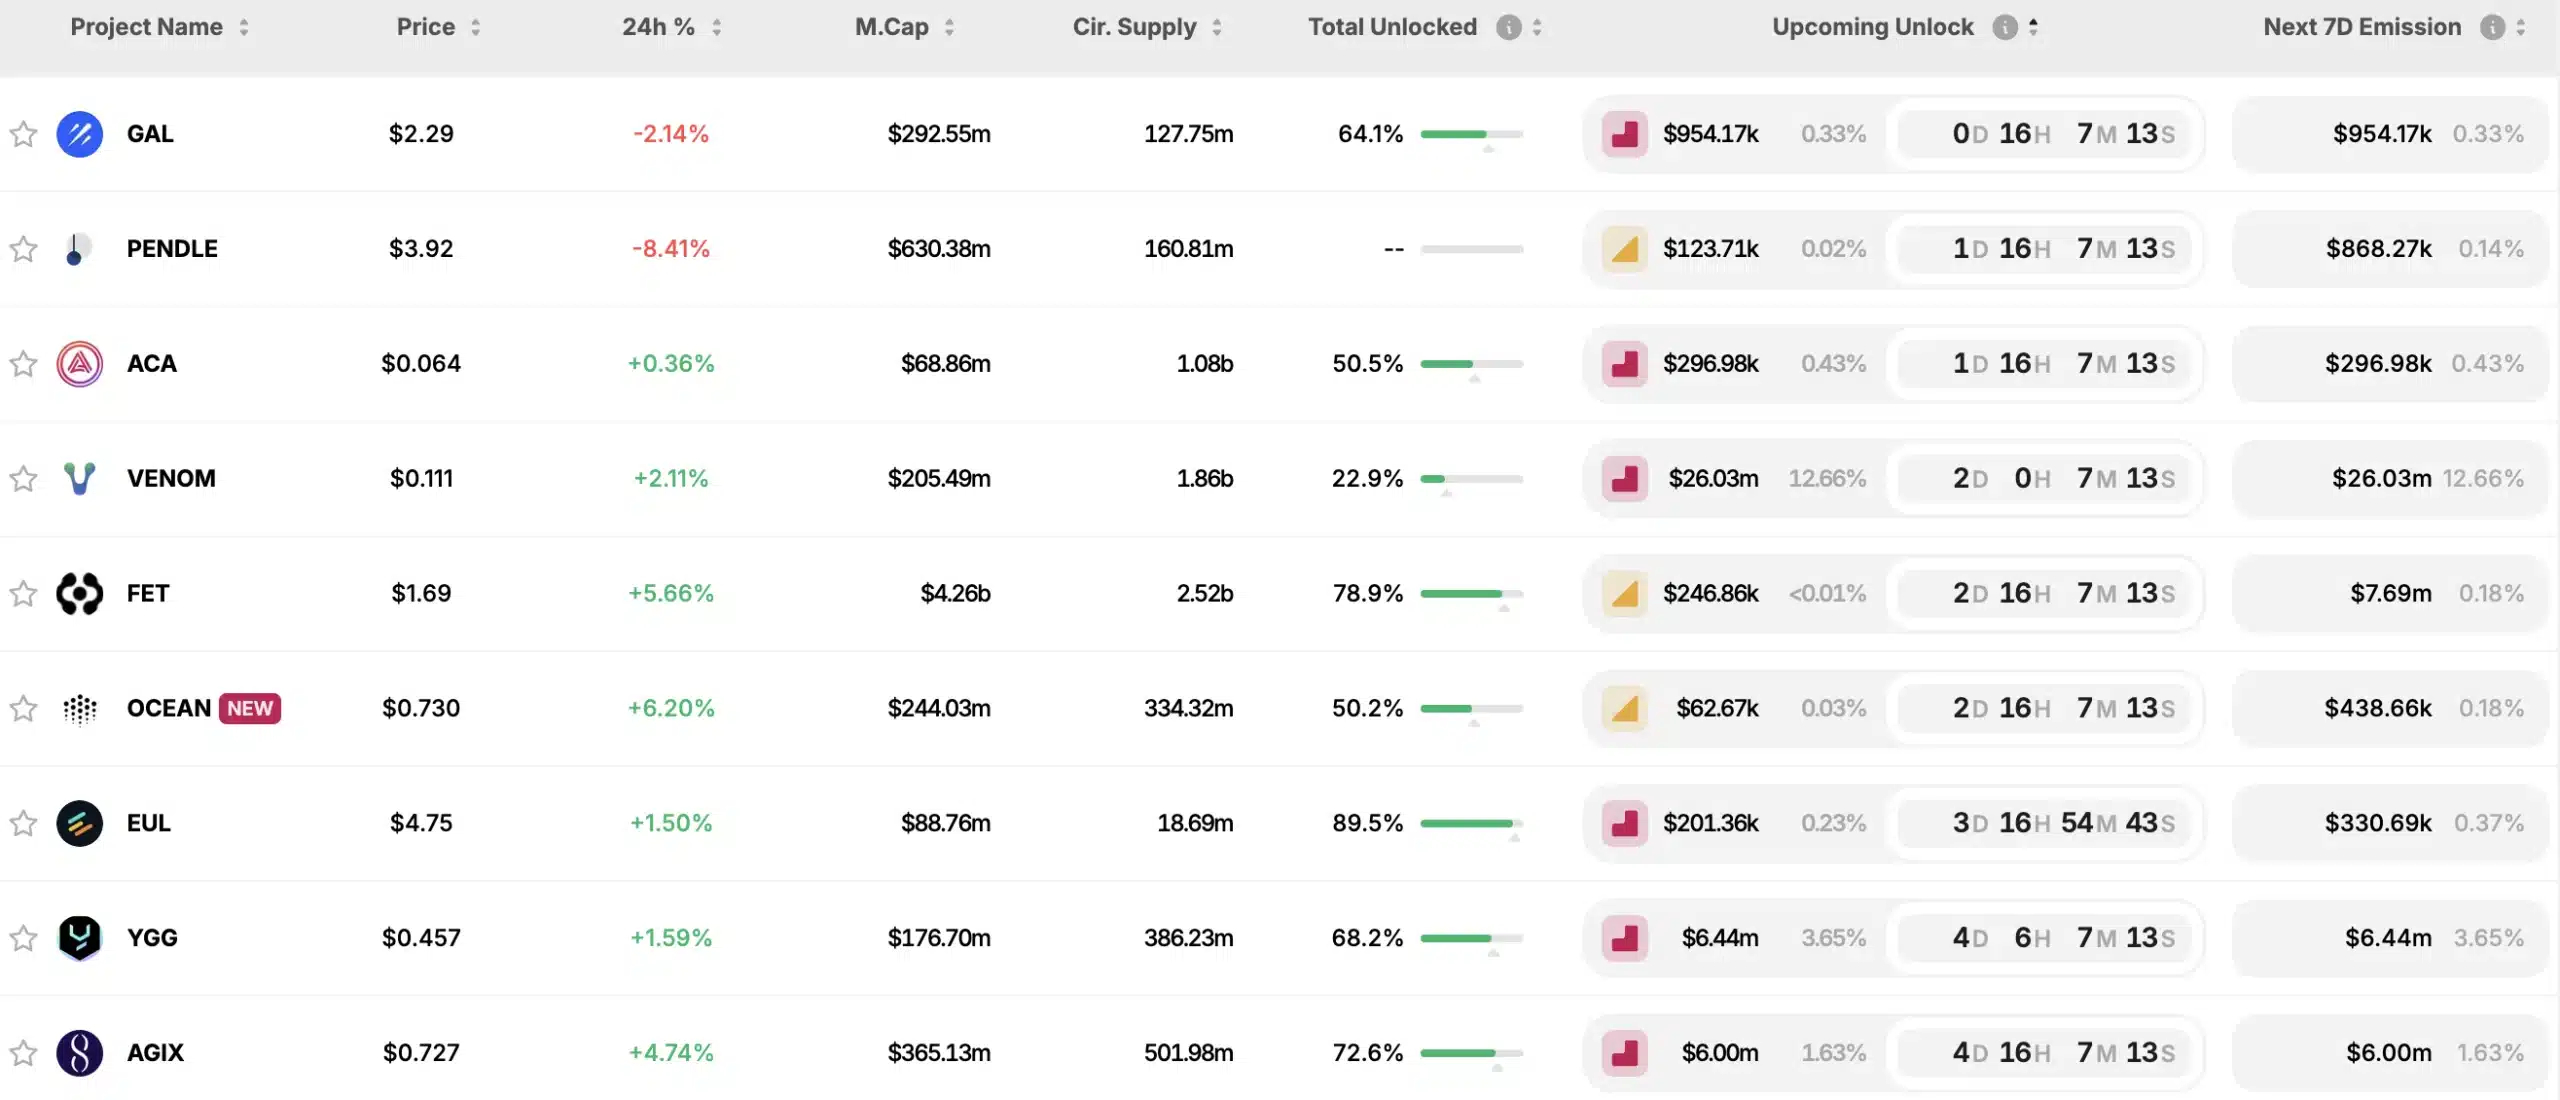
Task: Open the GAL project link
Action: (150, 134)
